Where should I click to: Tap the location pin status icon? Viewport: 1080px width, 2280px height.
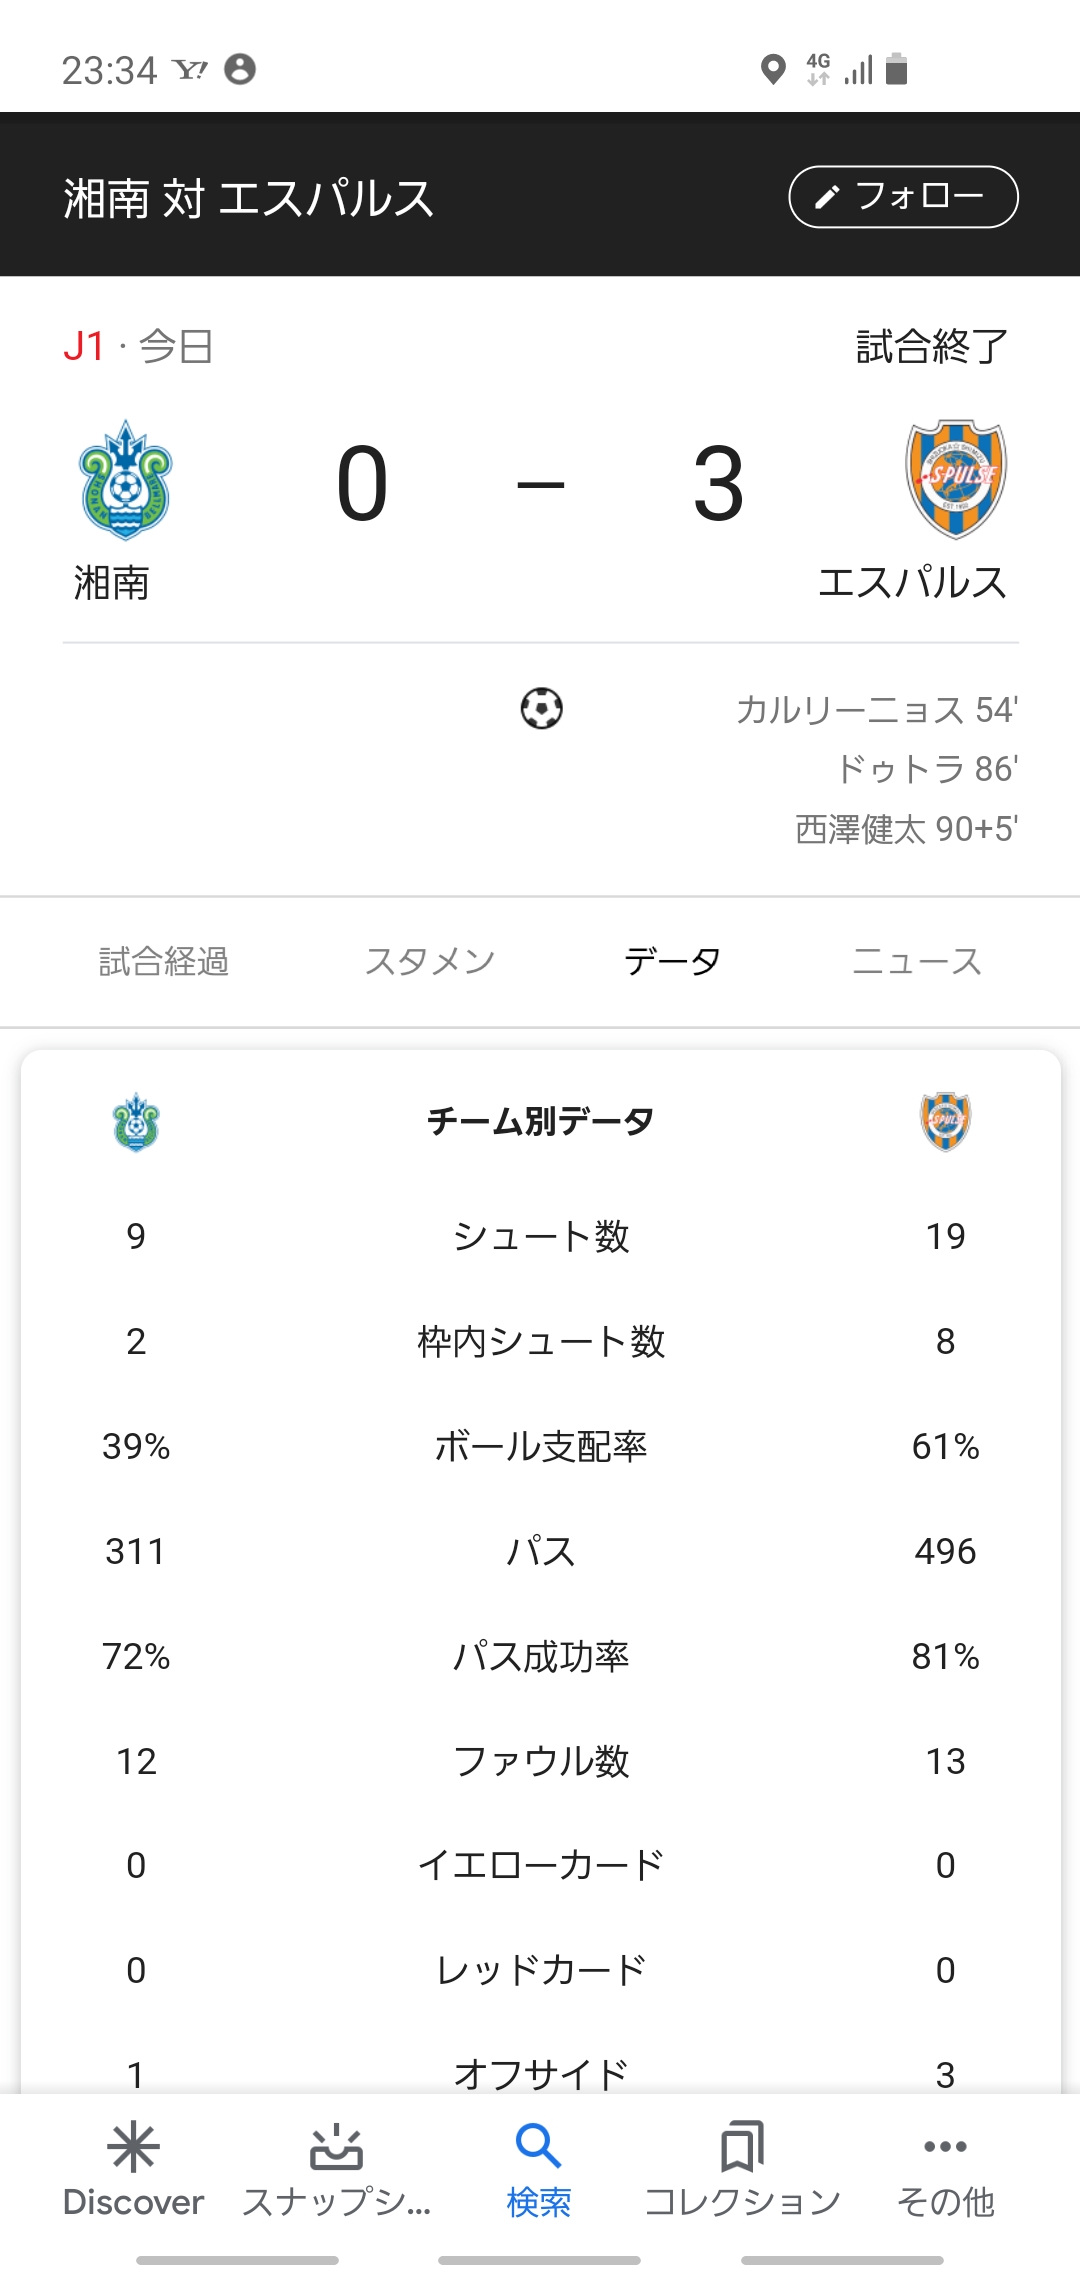pyautogui.click(x=773, y=70)
